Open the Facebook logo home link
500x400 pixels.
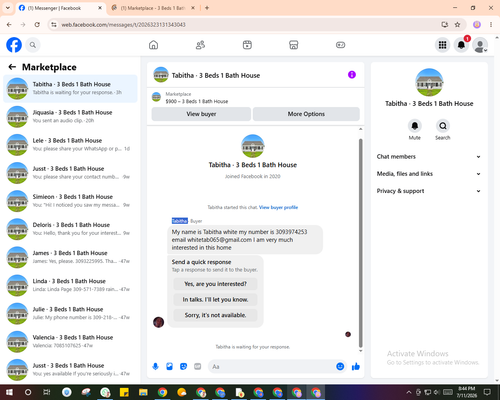14,45
